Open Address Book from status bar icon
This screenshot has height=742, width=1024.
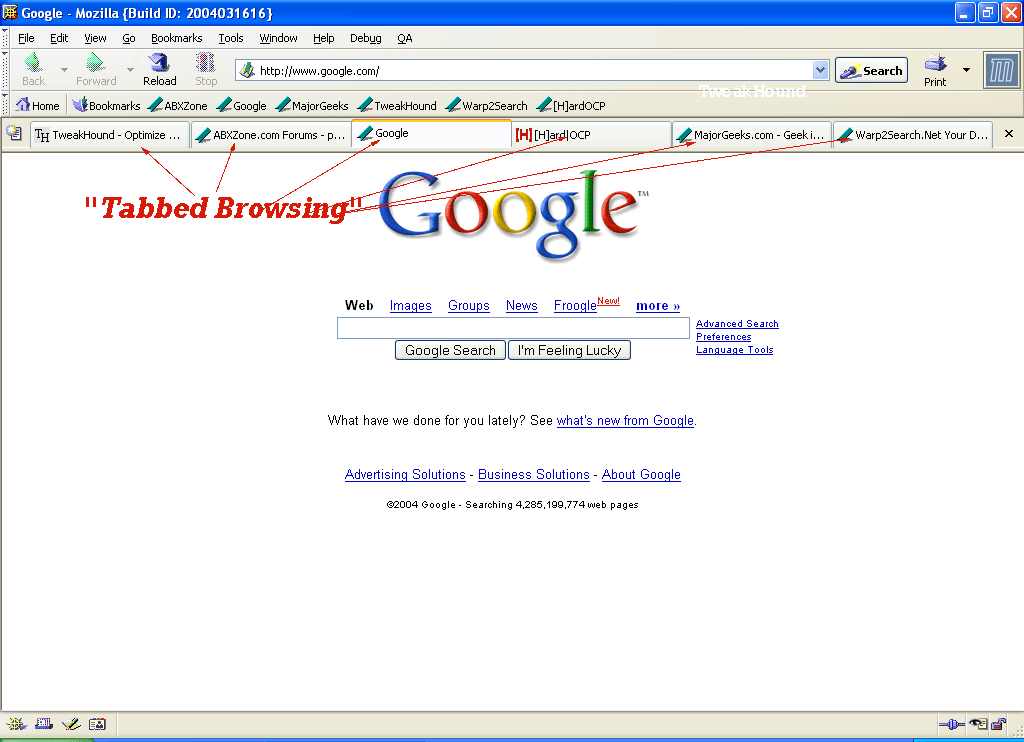(97, 724)
